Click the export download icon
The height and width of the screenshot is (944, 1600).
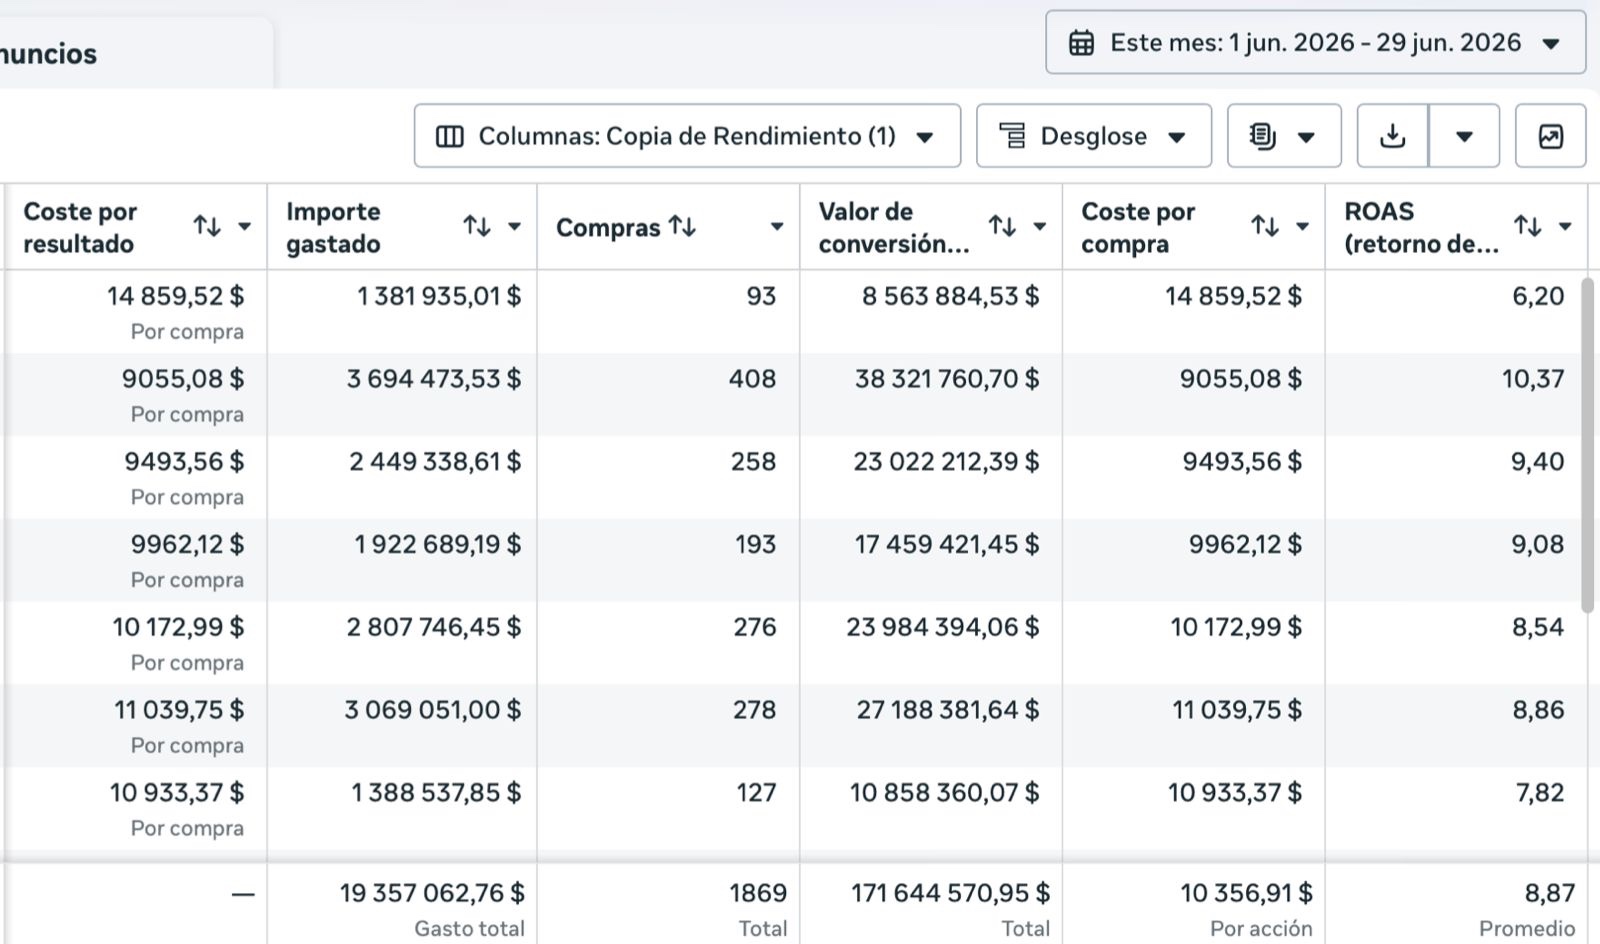coord(1393,136)
